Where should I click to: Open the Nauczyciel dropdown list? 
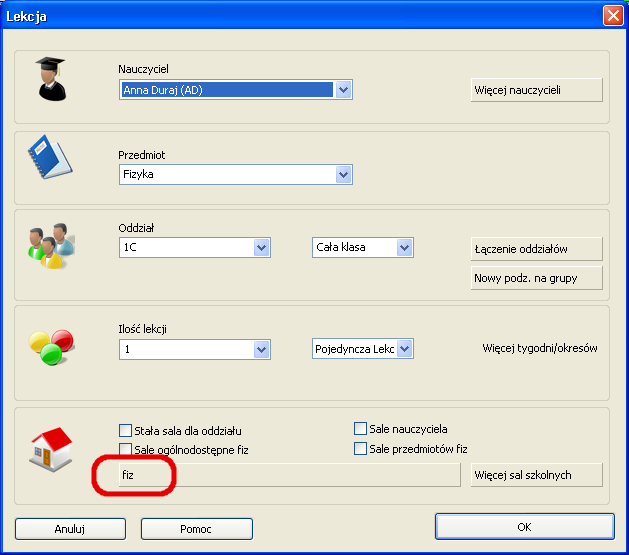click(343, 90)
